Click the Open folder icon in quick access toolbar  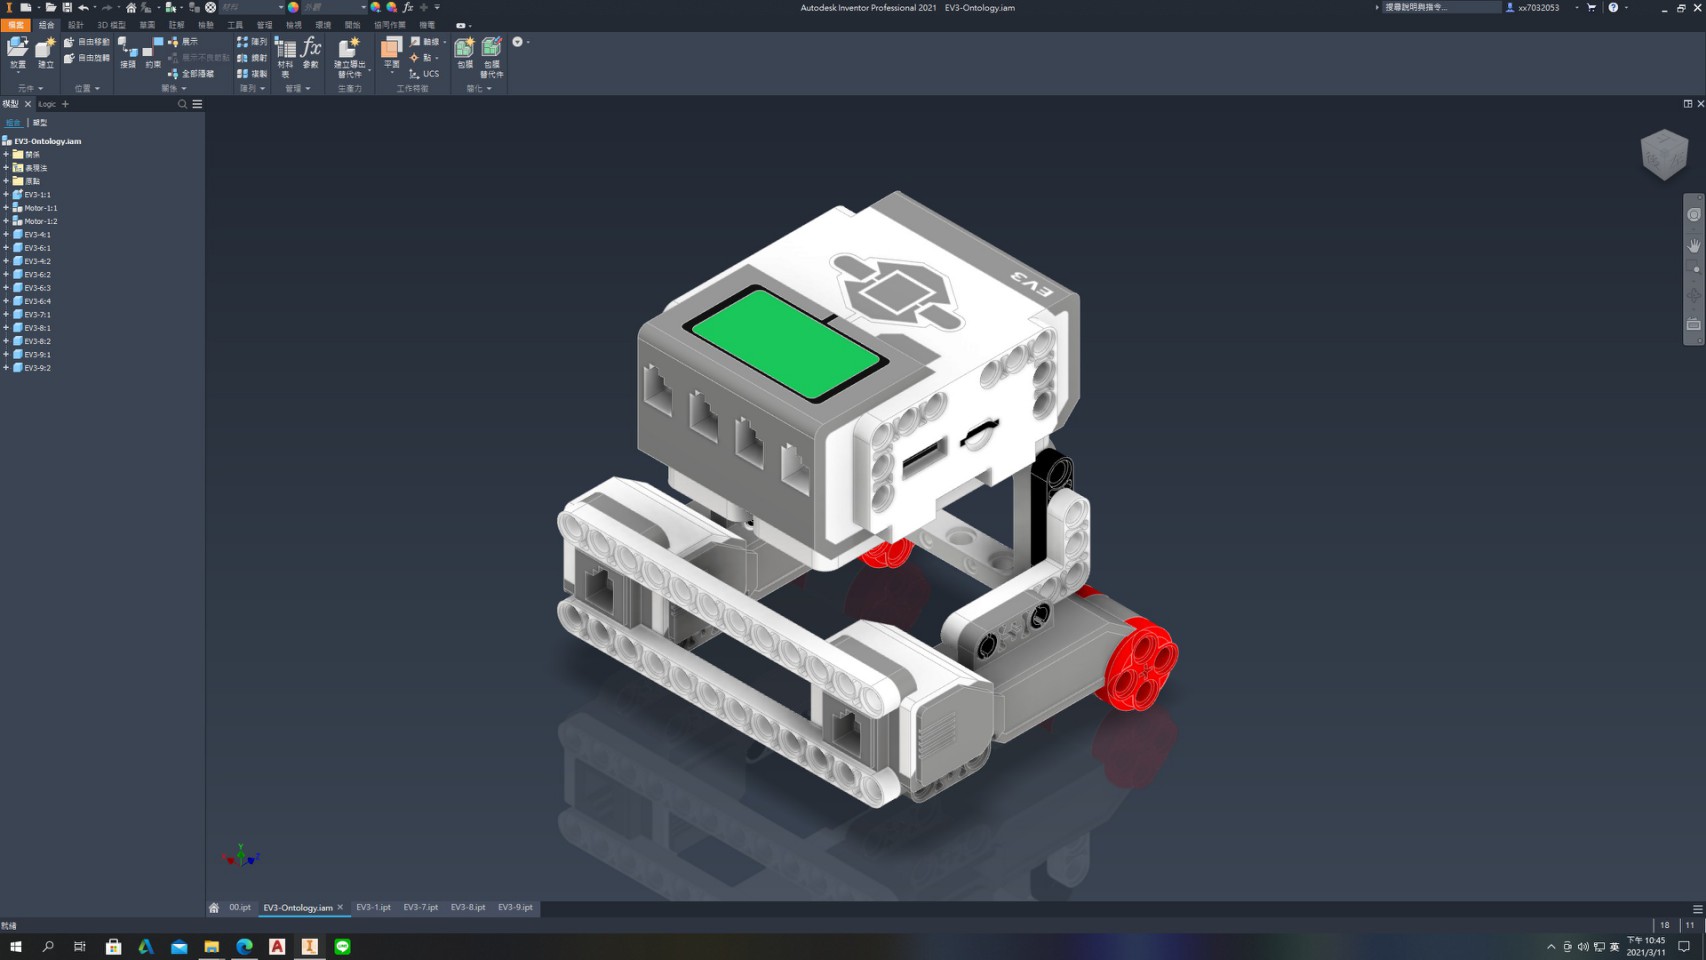(50, 7)
